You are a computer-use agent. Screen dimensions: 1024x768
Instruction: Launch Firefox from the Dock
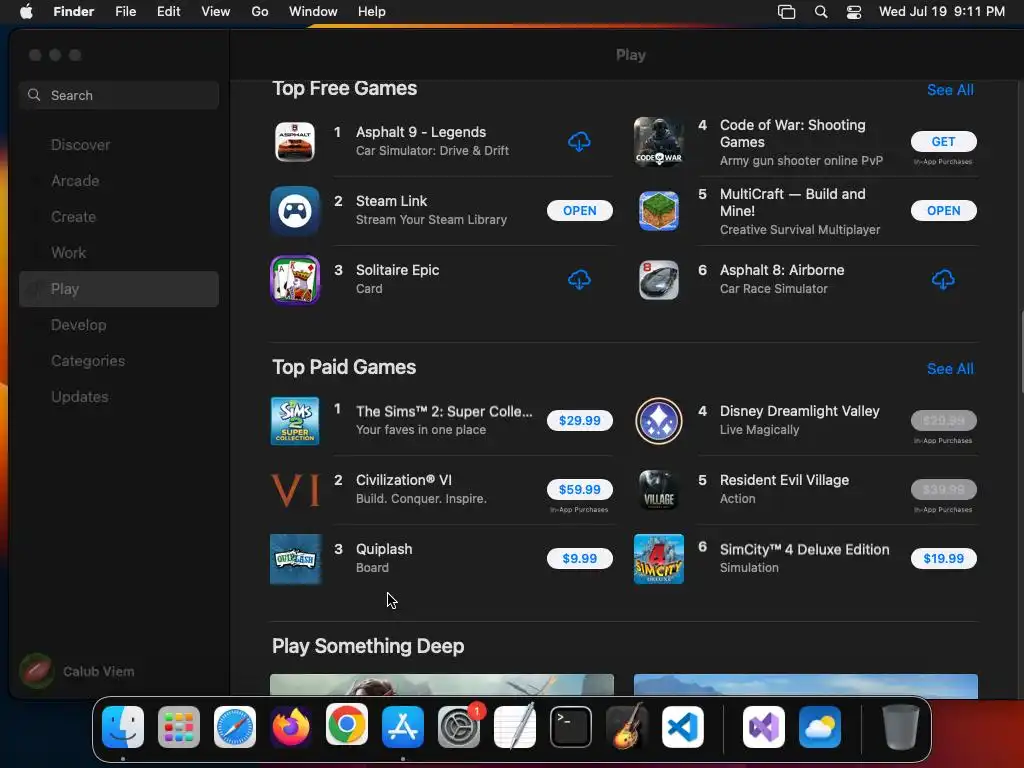tap(291, 727)
